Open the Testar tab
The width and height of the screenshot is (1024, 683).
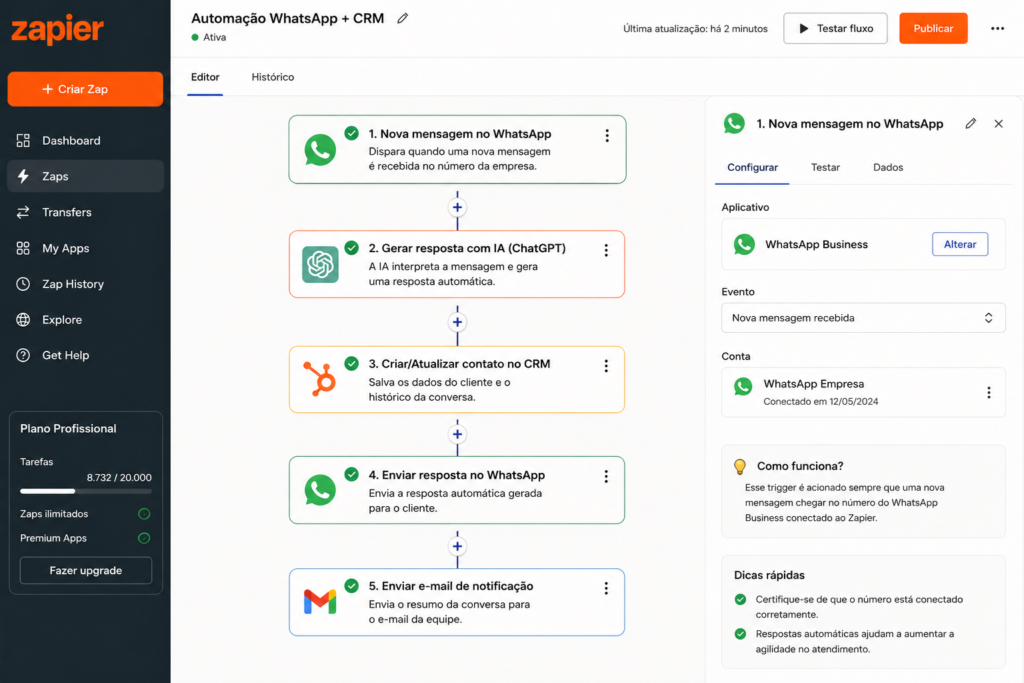(825, 167)
